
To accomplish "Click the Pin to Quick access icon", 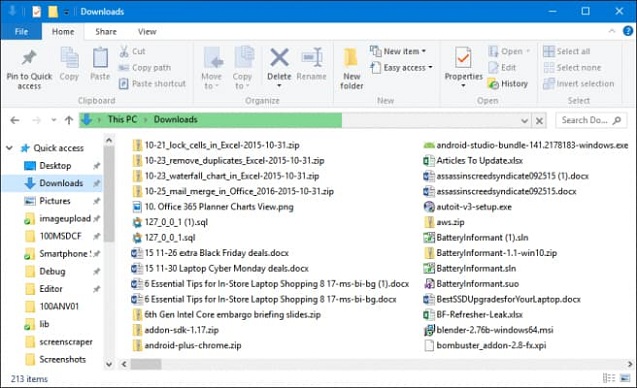I will (29, 58).
